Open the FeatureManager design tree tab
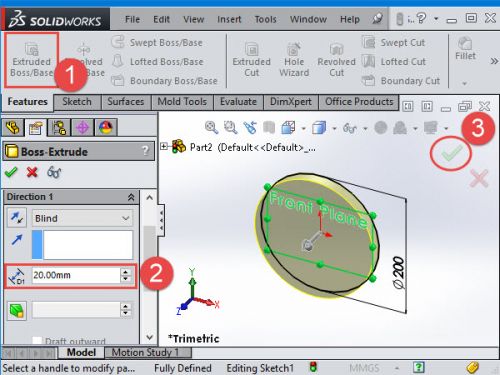Viewport: 500px width, 375px height. click(x=13, y=127)
